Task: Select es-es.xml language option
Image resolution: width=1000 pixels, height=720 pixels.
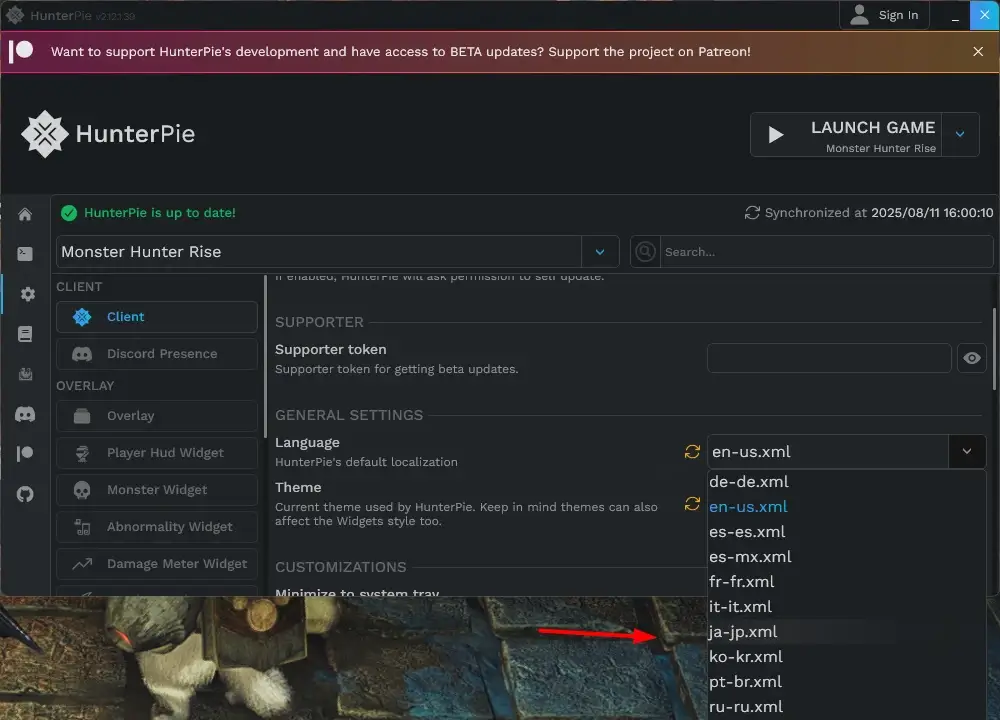Action: click(x=846, y=532)
